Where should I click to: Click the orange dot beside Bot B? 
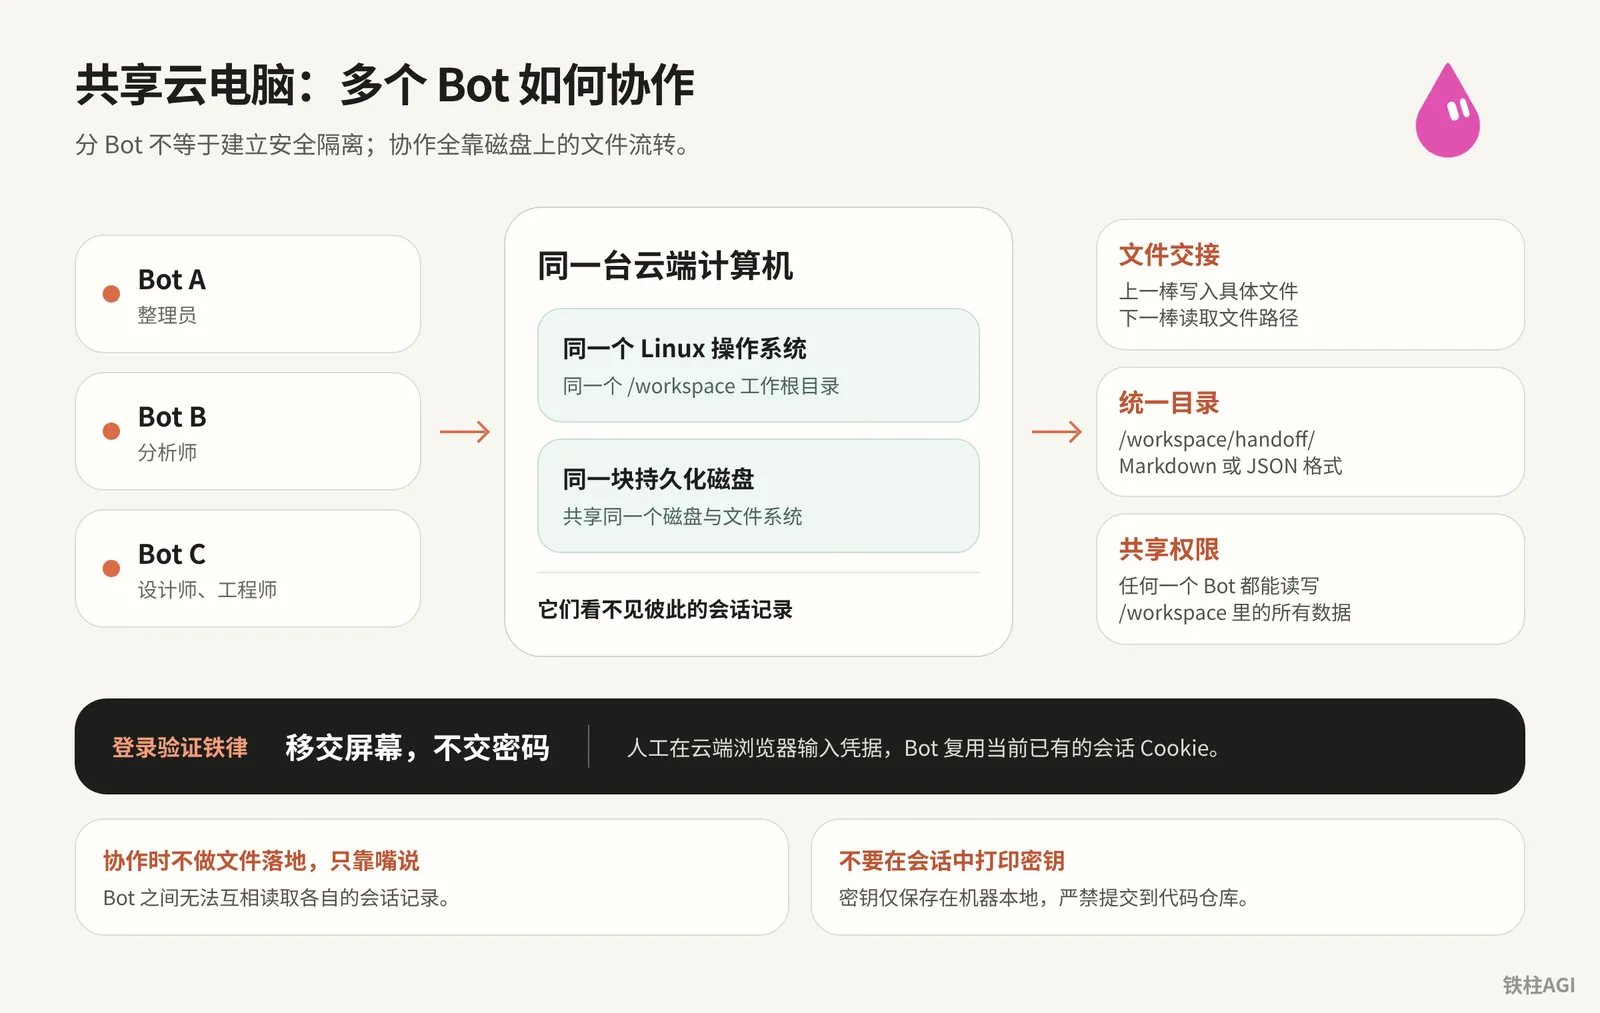[111, 431]
